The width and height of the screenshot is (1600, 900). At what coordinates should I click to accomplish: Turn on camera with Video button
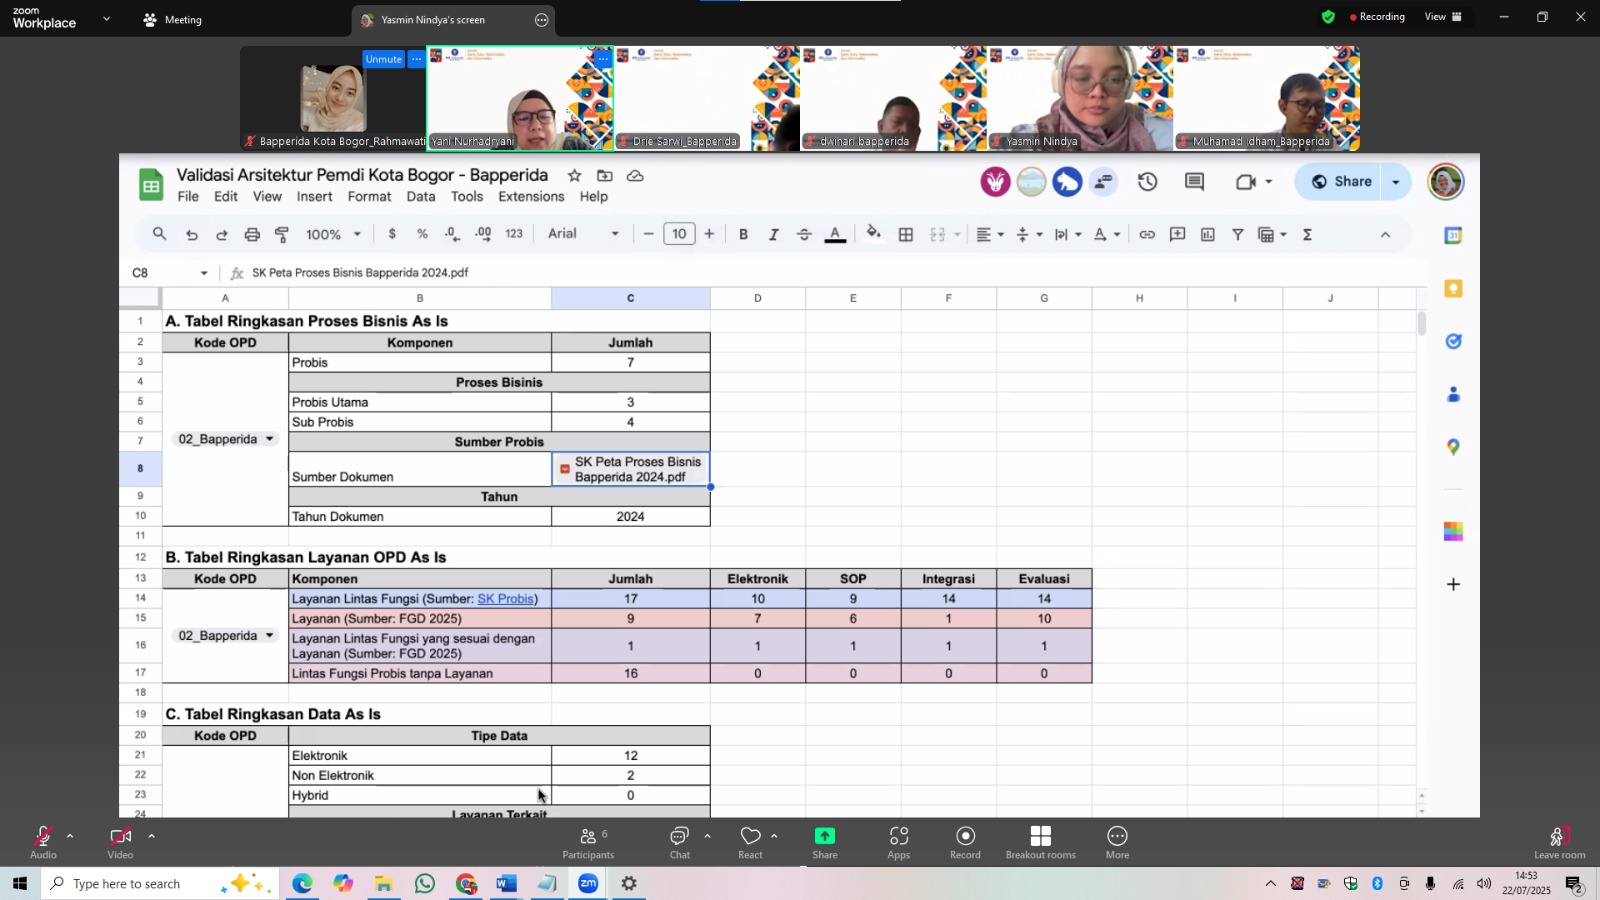120,842
